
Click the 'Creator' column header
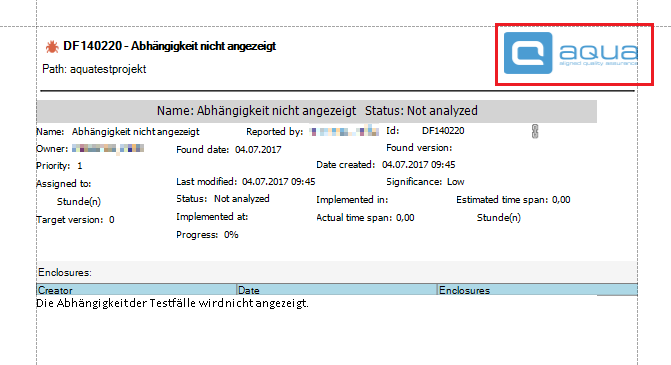coord(137,290)
